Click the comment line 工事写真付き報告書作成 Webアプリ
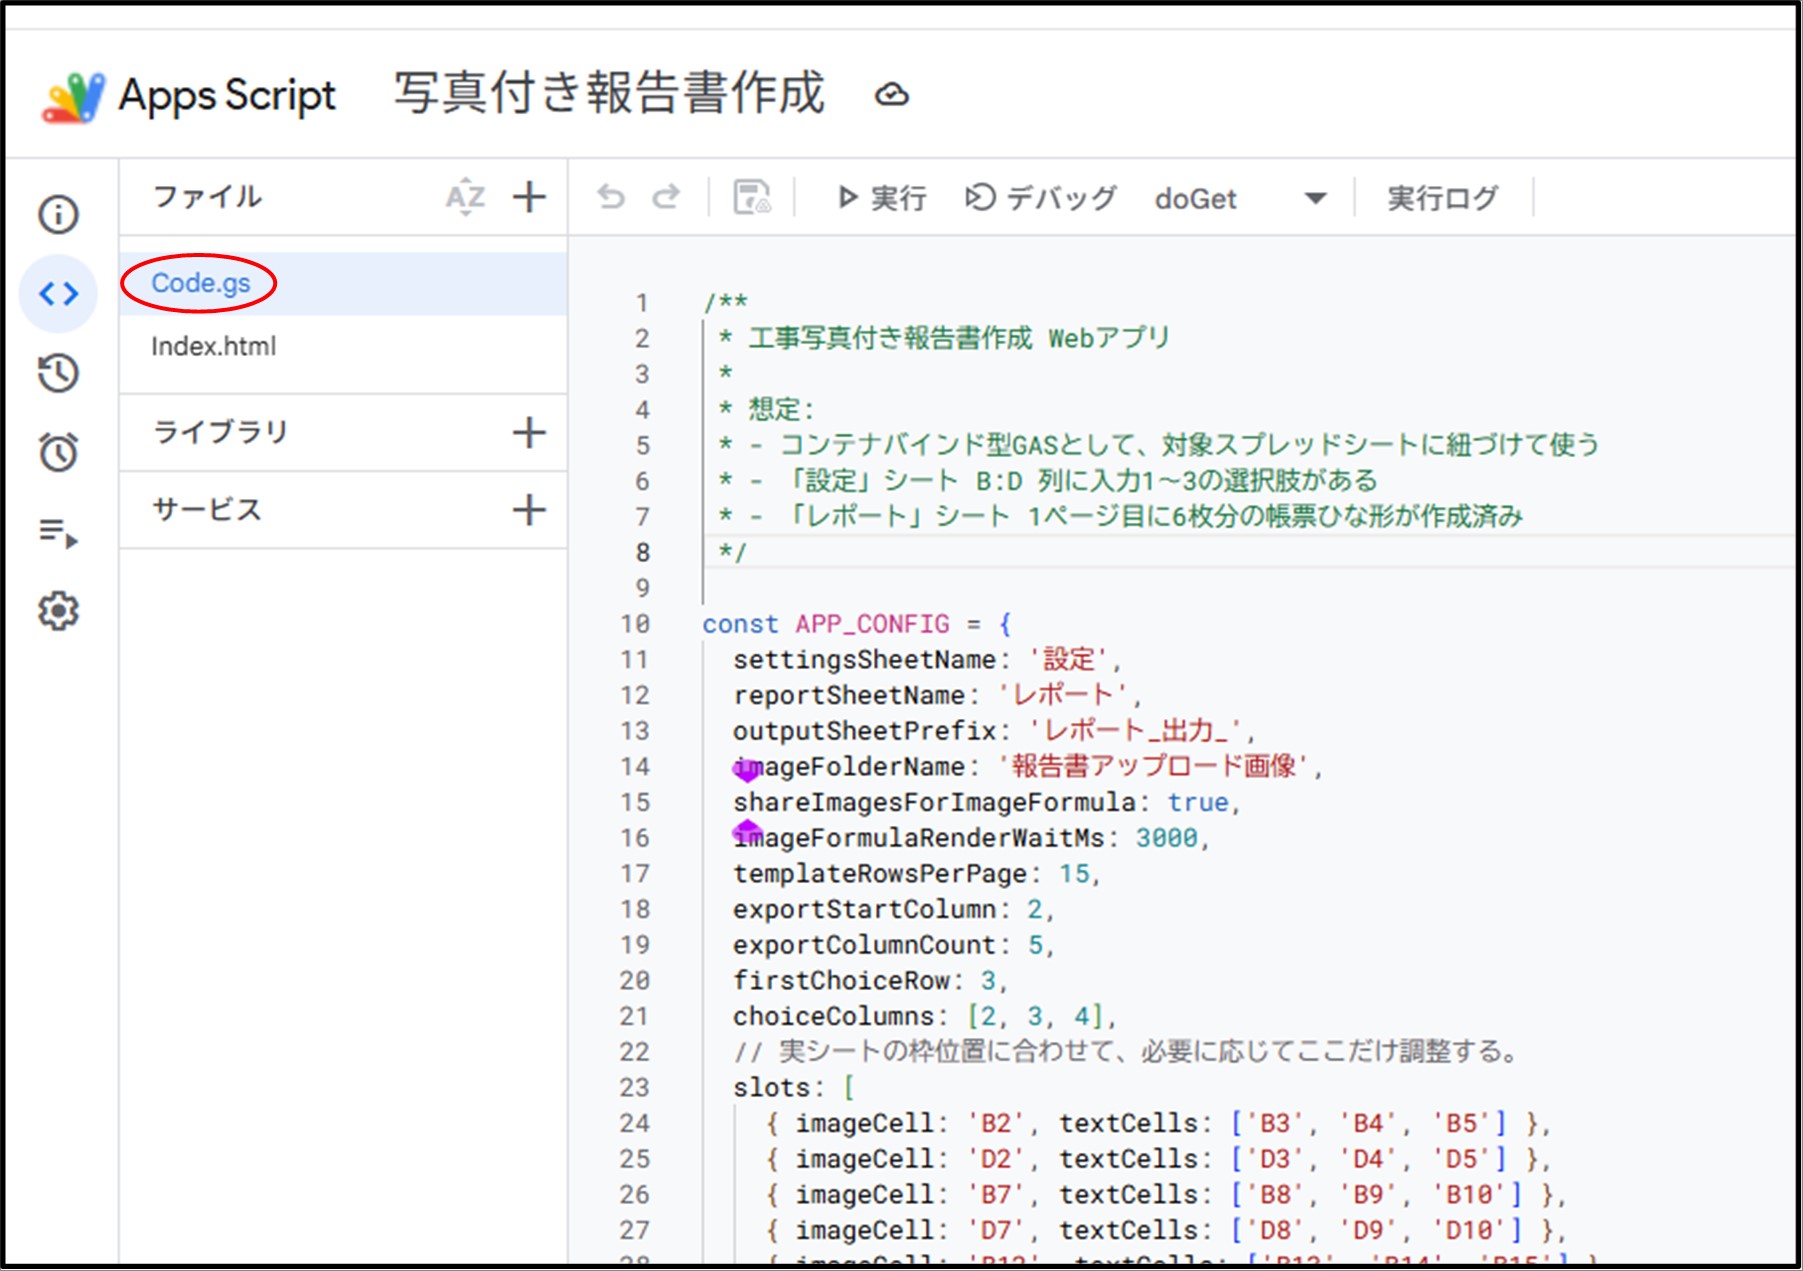The image size is (1803, 1271). pyautogui.click(x=944, y=338)
